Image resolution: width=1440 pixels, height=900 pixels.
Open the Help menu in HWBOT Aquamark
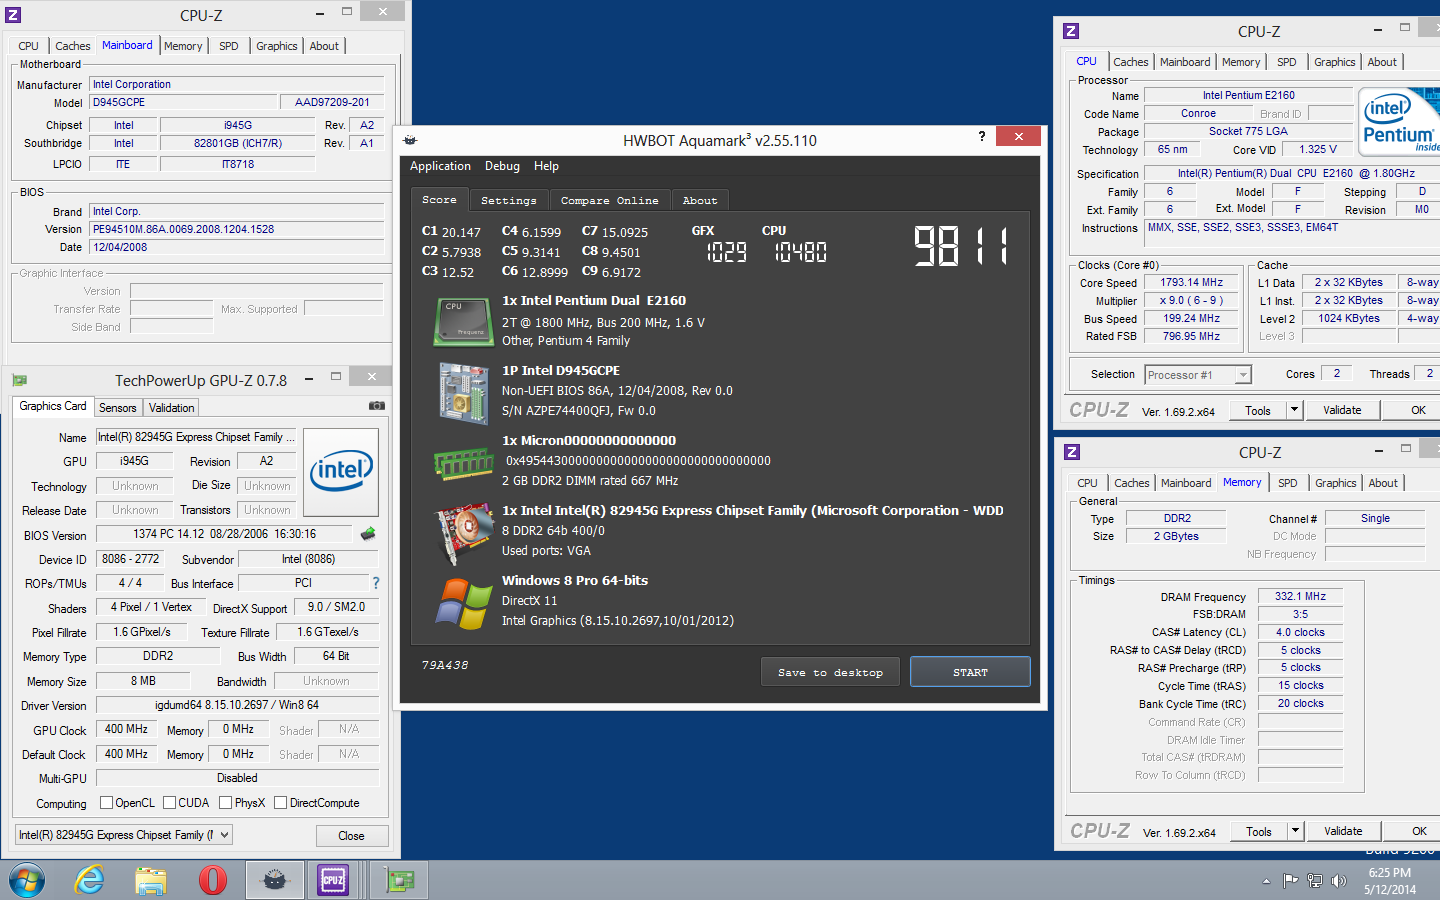546,166
